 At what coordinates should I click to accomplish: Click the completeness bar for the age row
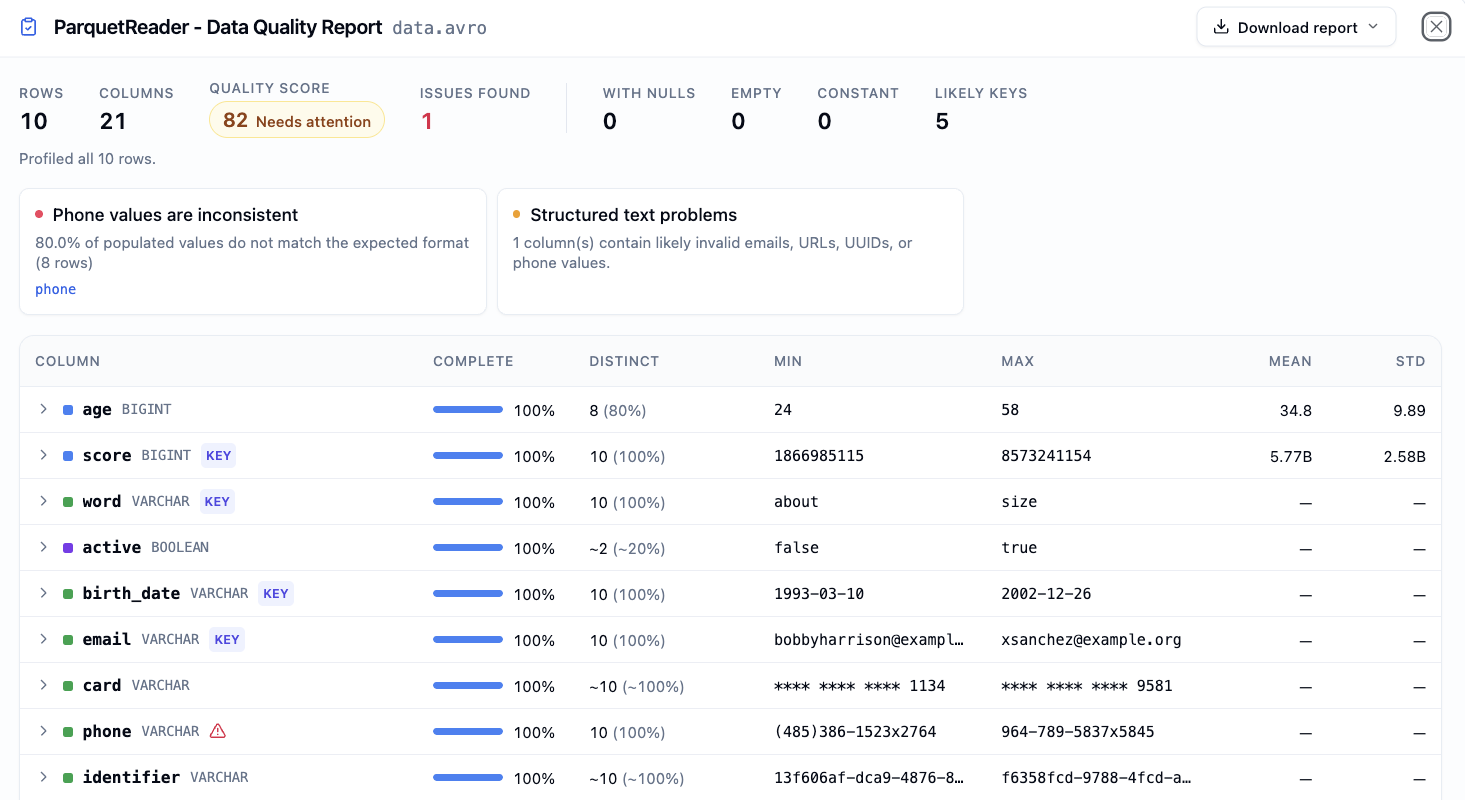tap(468, 410)
